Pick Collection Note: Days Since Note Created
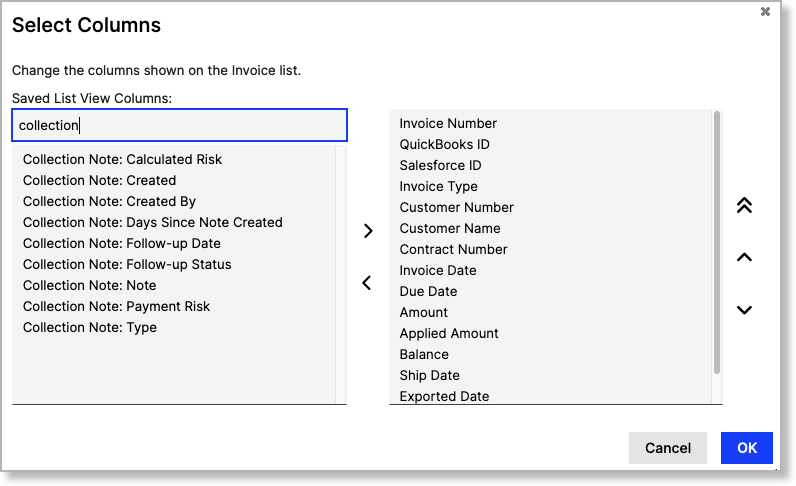This screenshot has height=486, width=796. coord(153,222)
